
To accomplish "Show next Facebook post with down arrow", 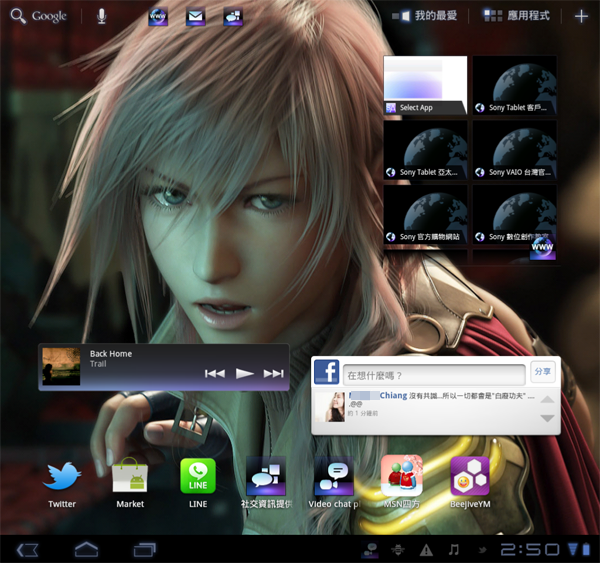I will [547, 418].
